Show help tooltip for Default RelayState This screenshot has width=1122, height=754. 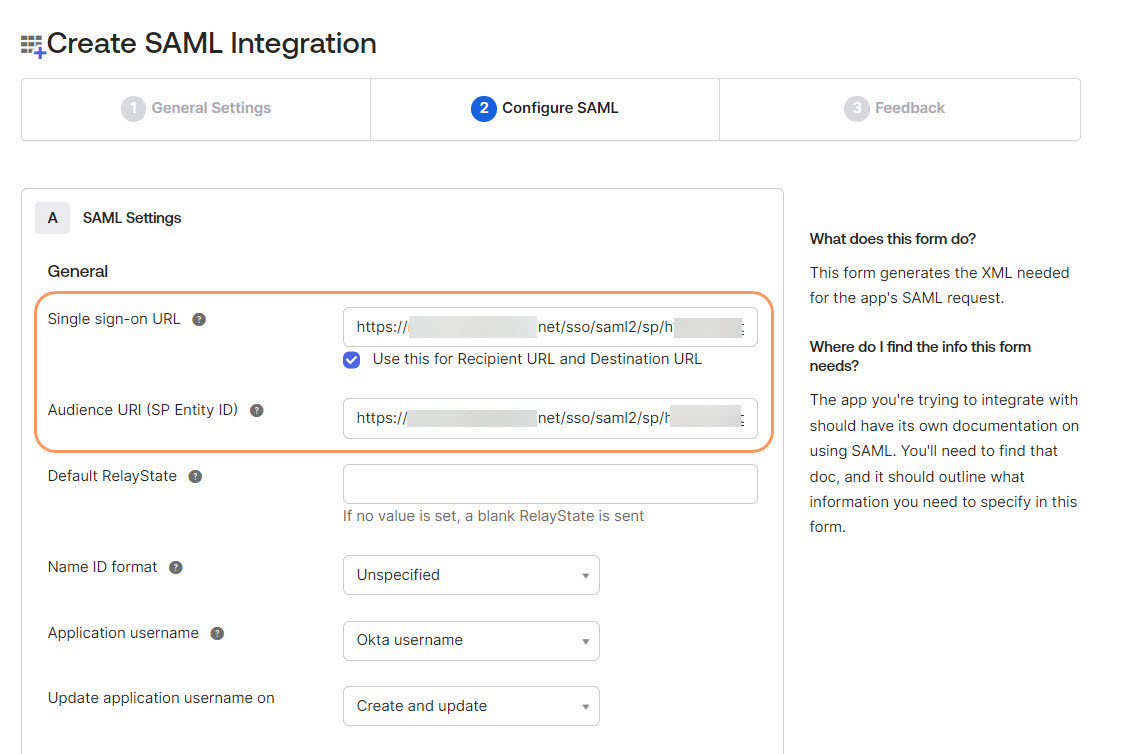[x=195, y=476]
